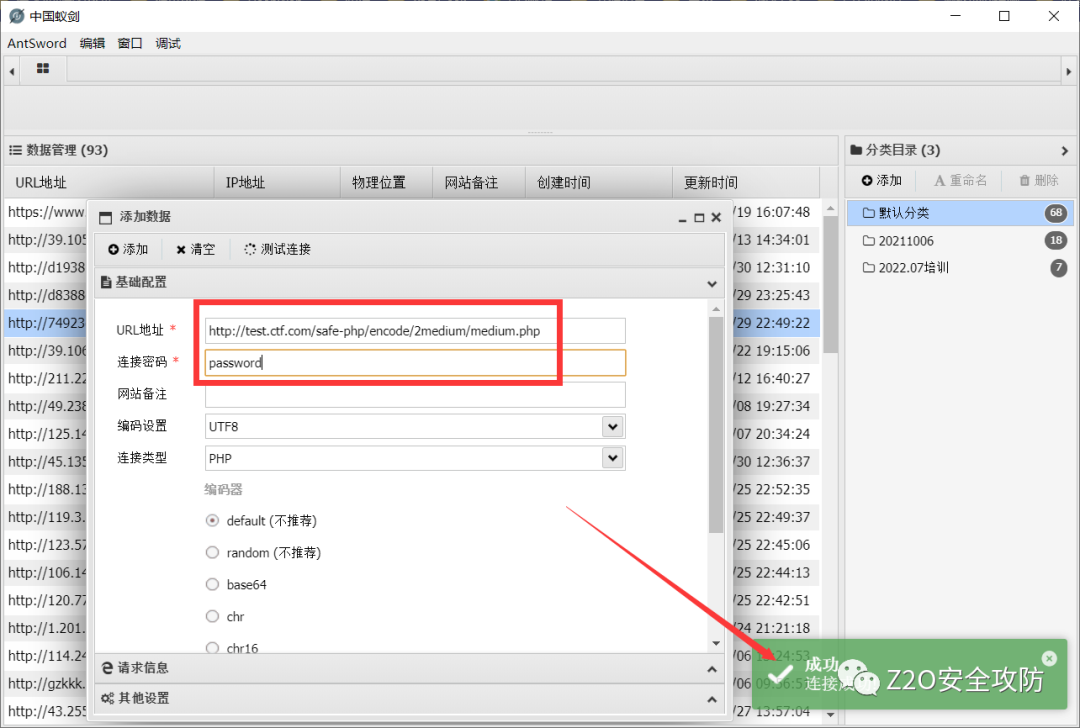Open the 编辑 menu

coord(92,43)
